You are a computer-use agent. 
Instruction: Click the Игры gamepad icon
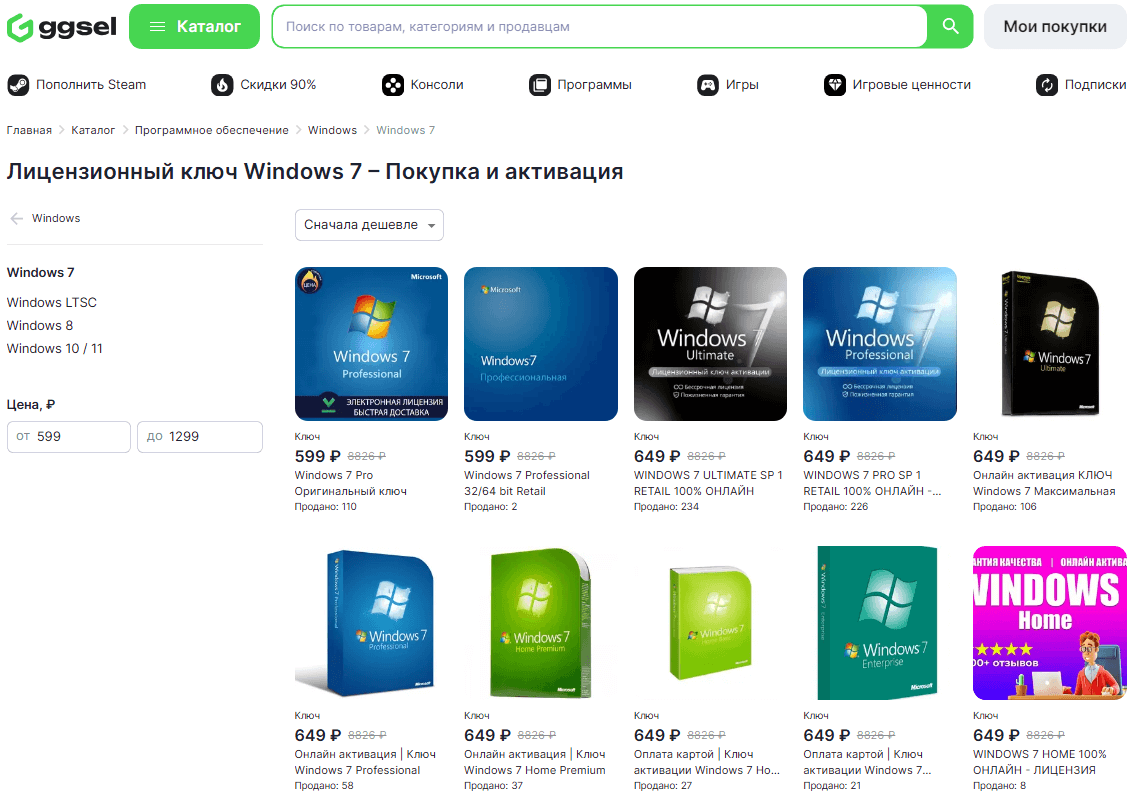[708, 85]
